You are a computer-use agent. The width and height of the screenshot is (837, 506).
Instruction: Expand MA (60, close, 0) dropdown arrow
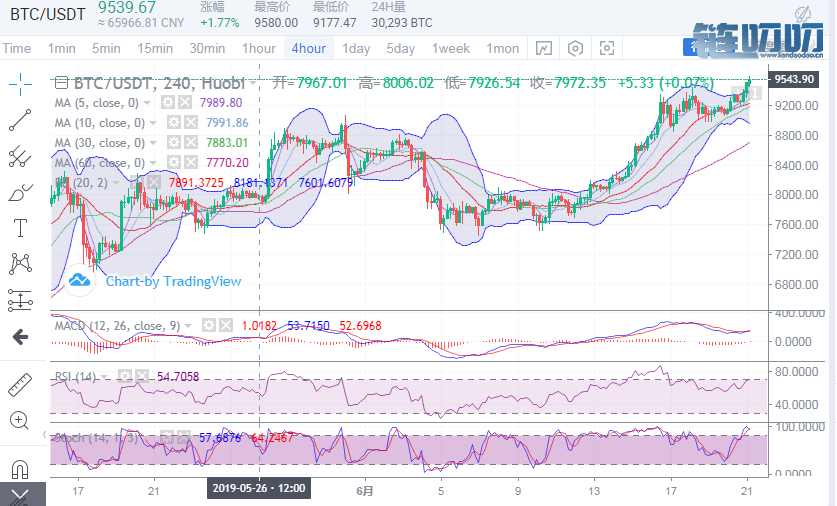point(153,163)
